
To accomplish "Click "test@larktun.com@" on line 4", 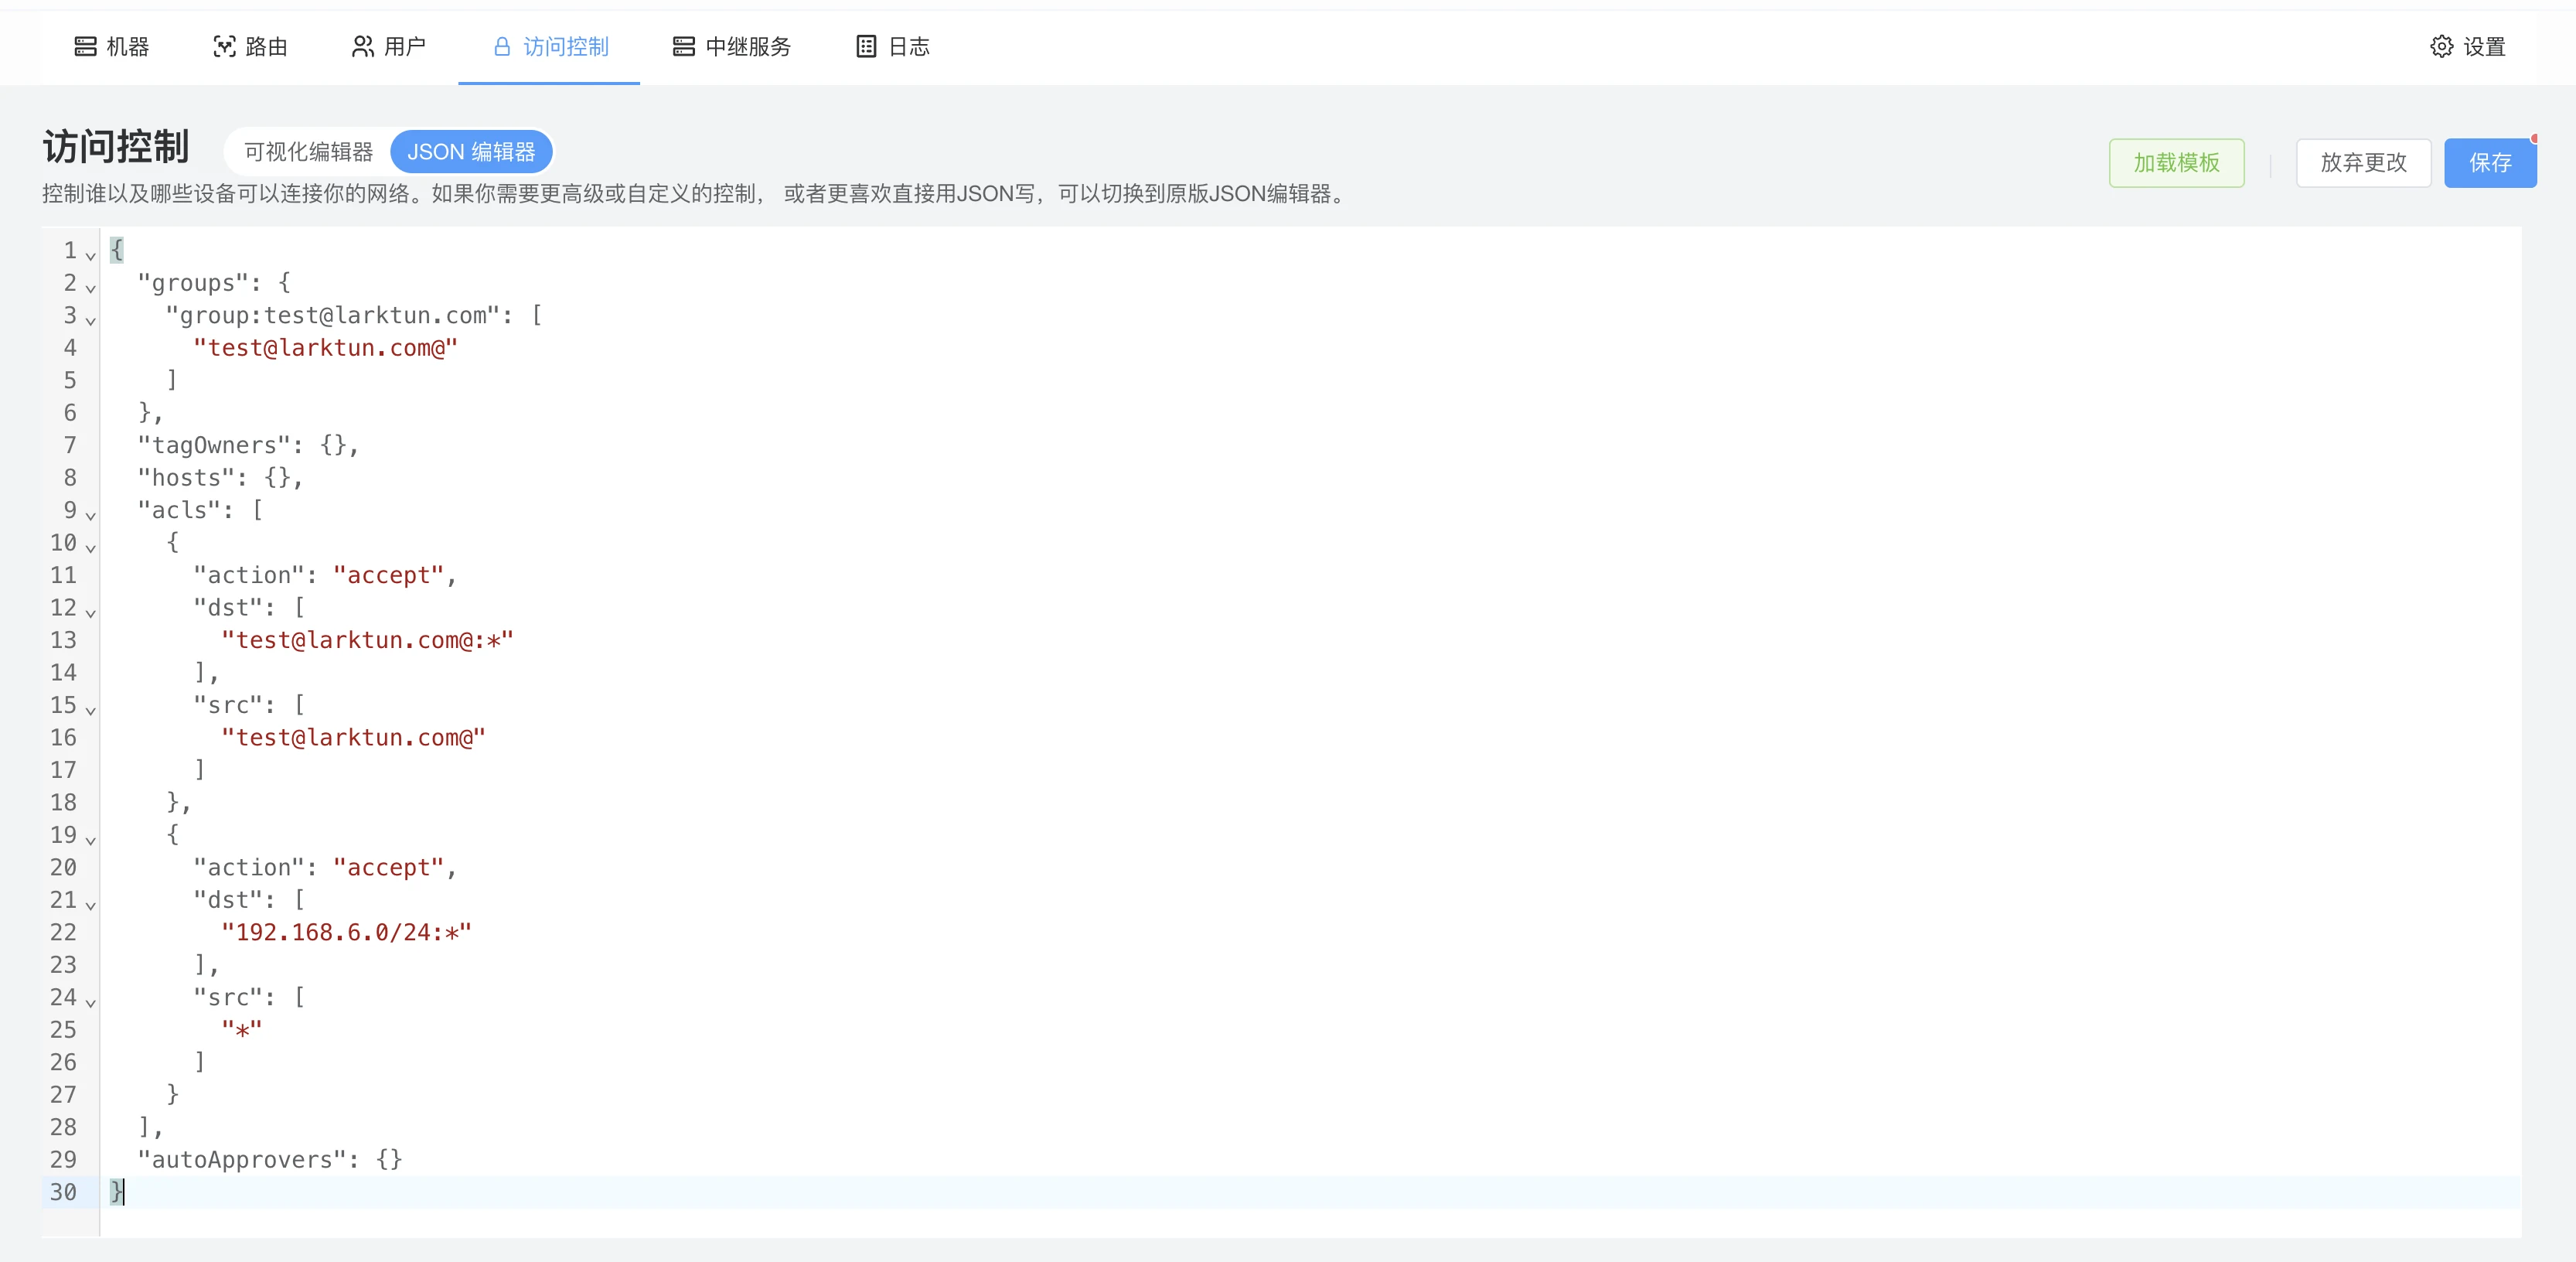I will [325, 348].
